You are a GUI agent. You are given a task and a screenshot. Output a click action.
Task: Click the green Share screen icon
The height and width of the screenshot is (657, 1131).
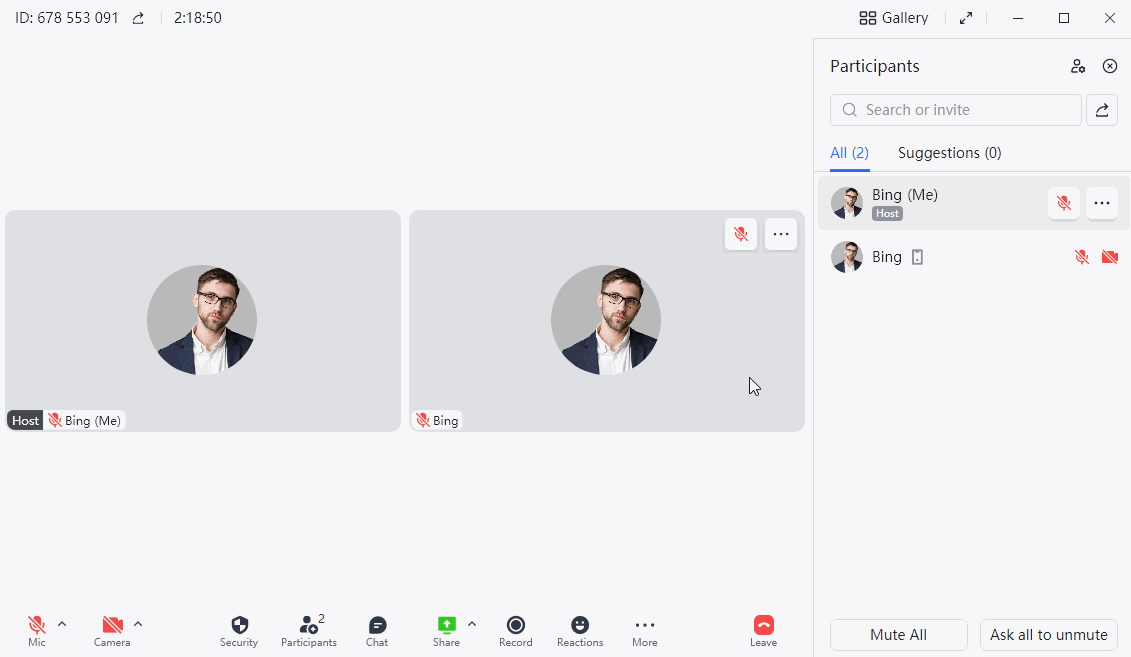pyautogui.click(x=446, y=625)
